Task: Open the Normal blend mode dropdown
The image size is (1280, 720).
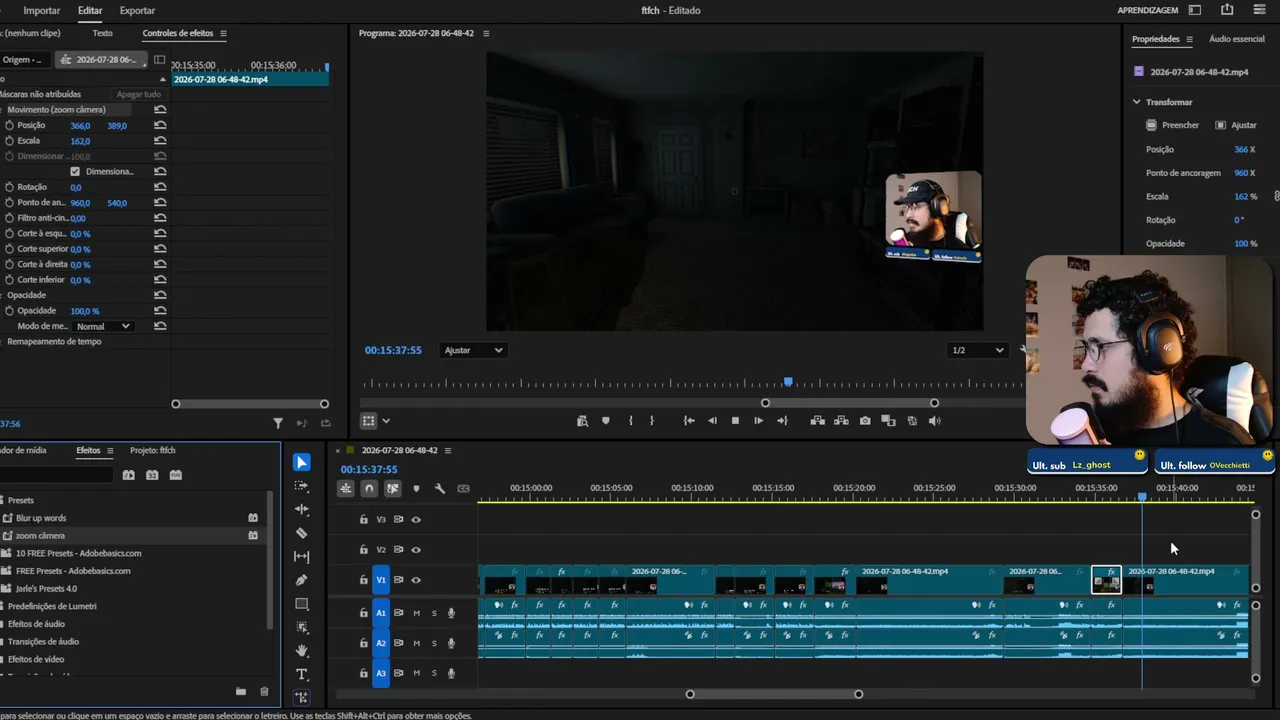Action: [104, 326]
